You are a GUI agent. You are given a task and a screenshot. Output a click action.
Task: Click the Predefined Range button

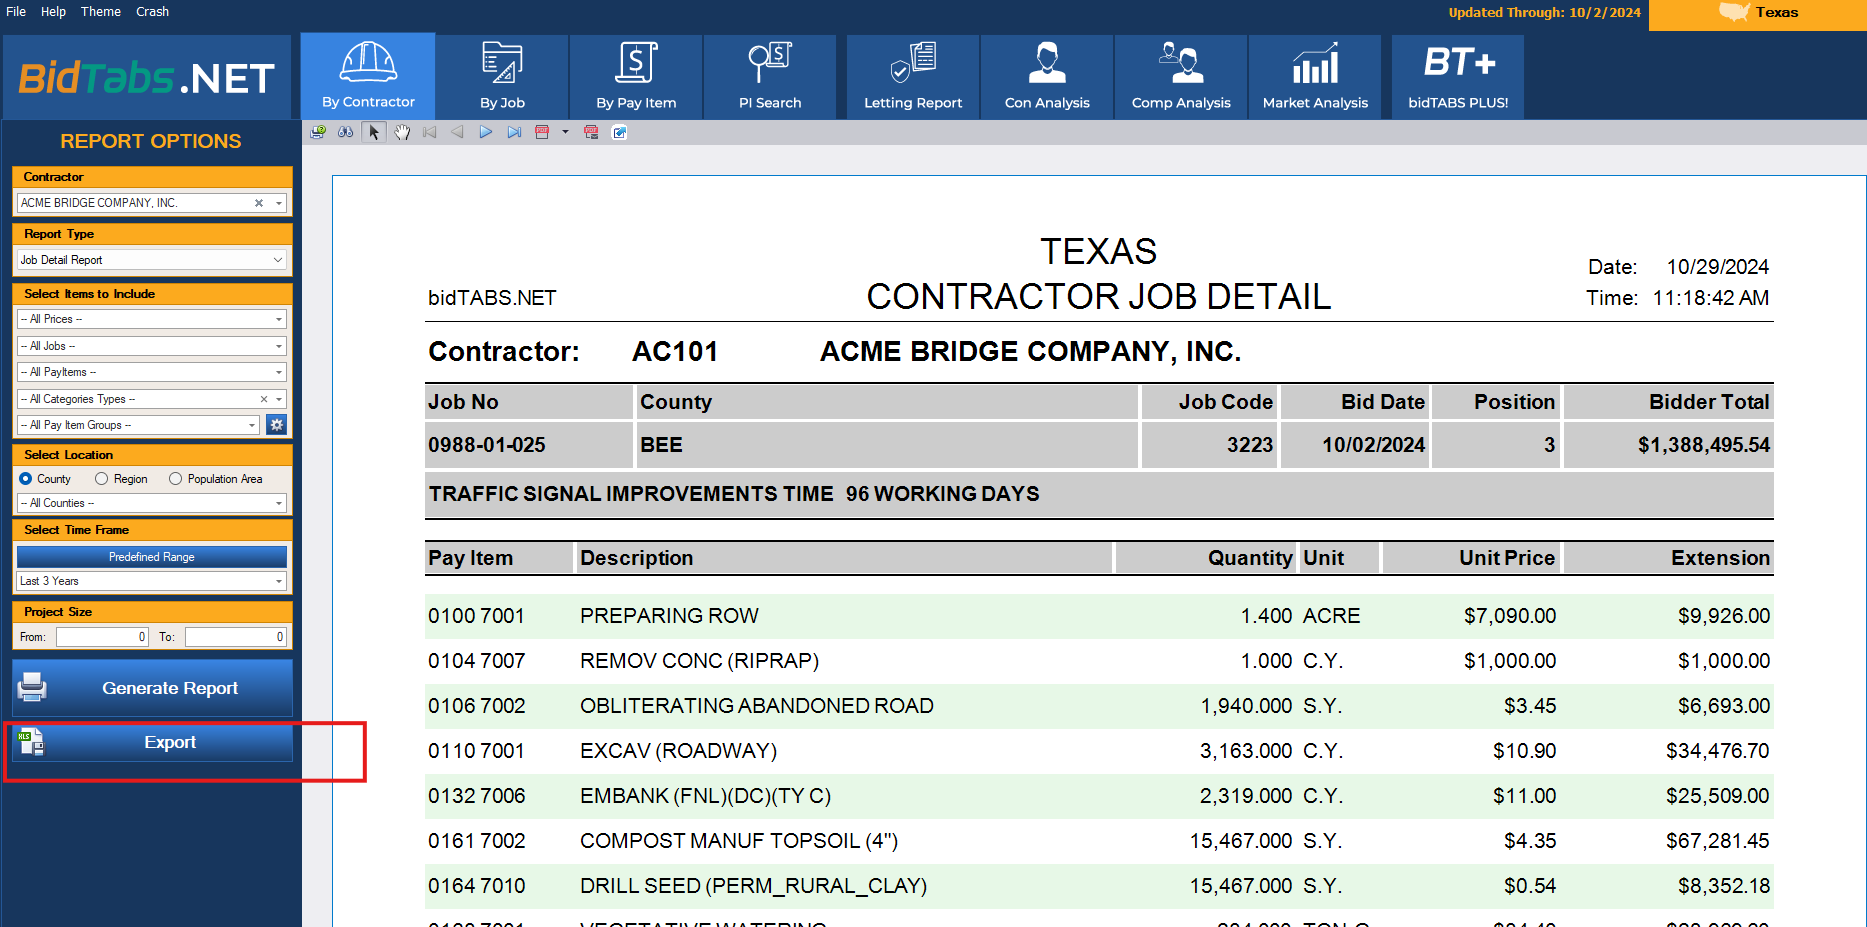152,557
